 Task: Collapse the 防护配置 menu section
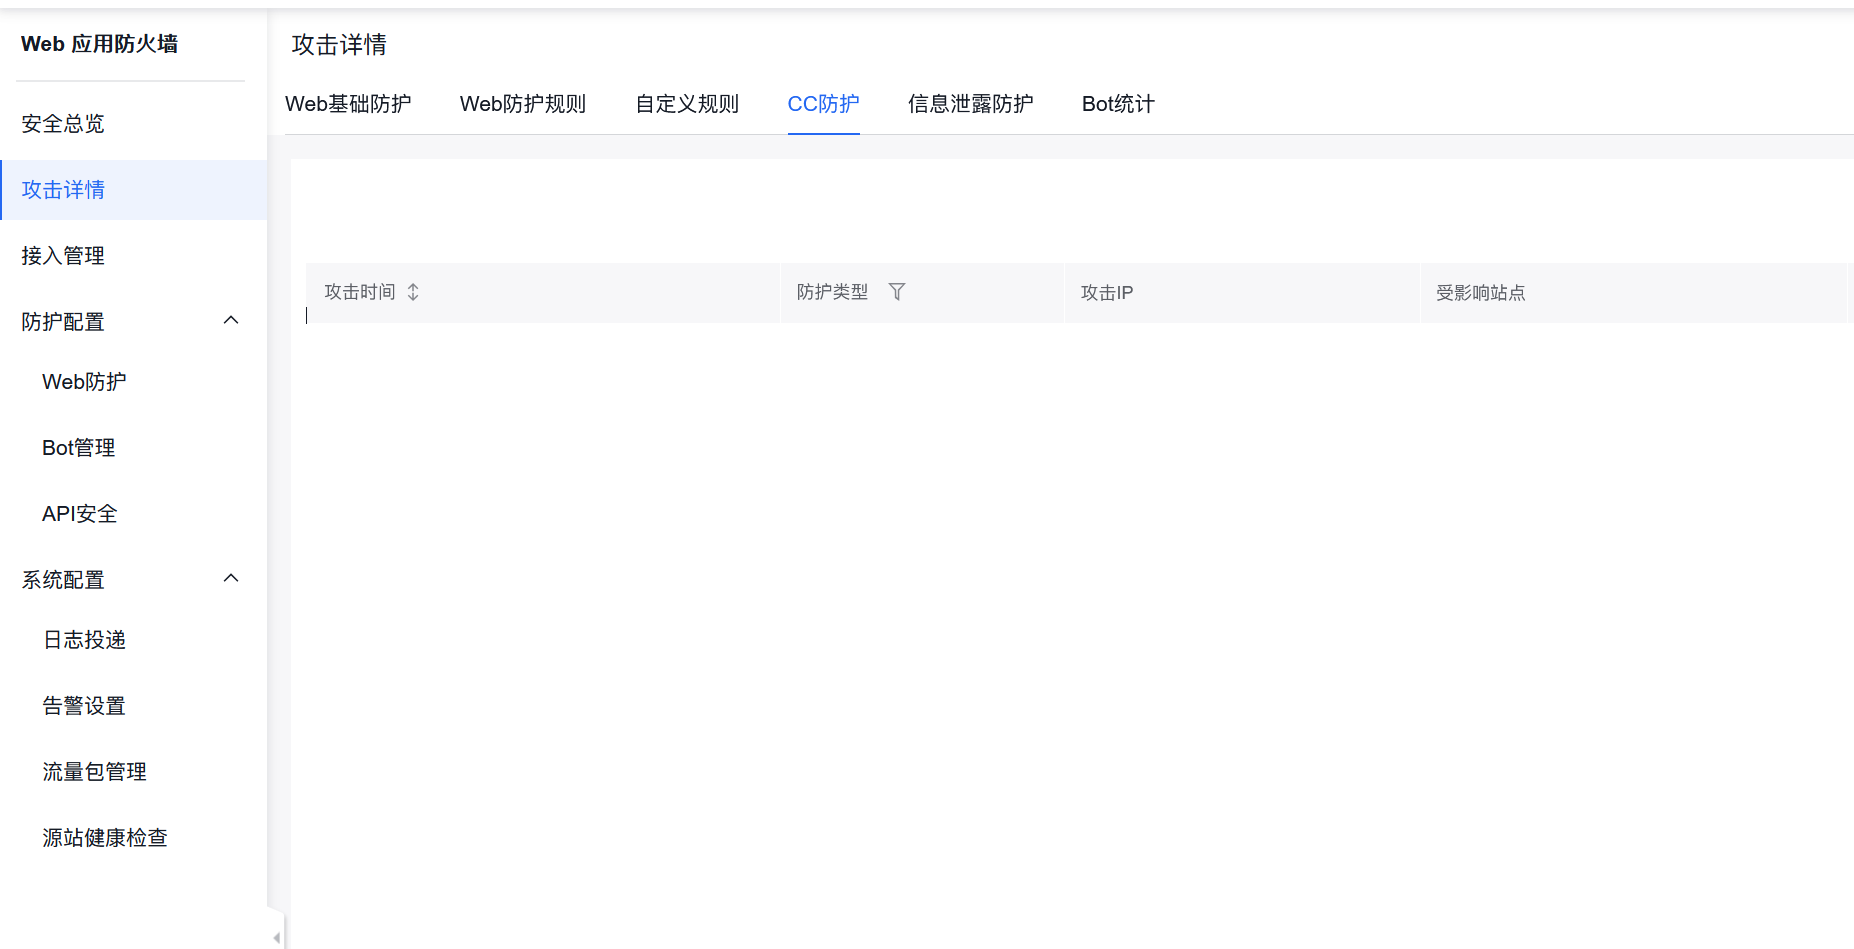click(231, 321)
